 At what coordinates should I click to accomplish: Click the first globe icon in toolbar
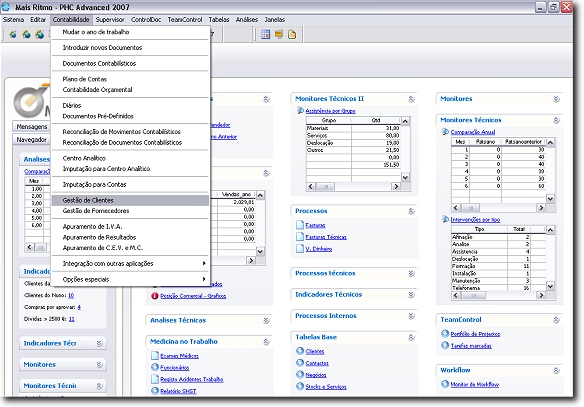13,35
